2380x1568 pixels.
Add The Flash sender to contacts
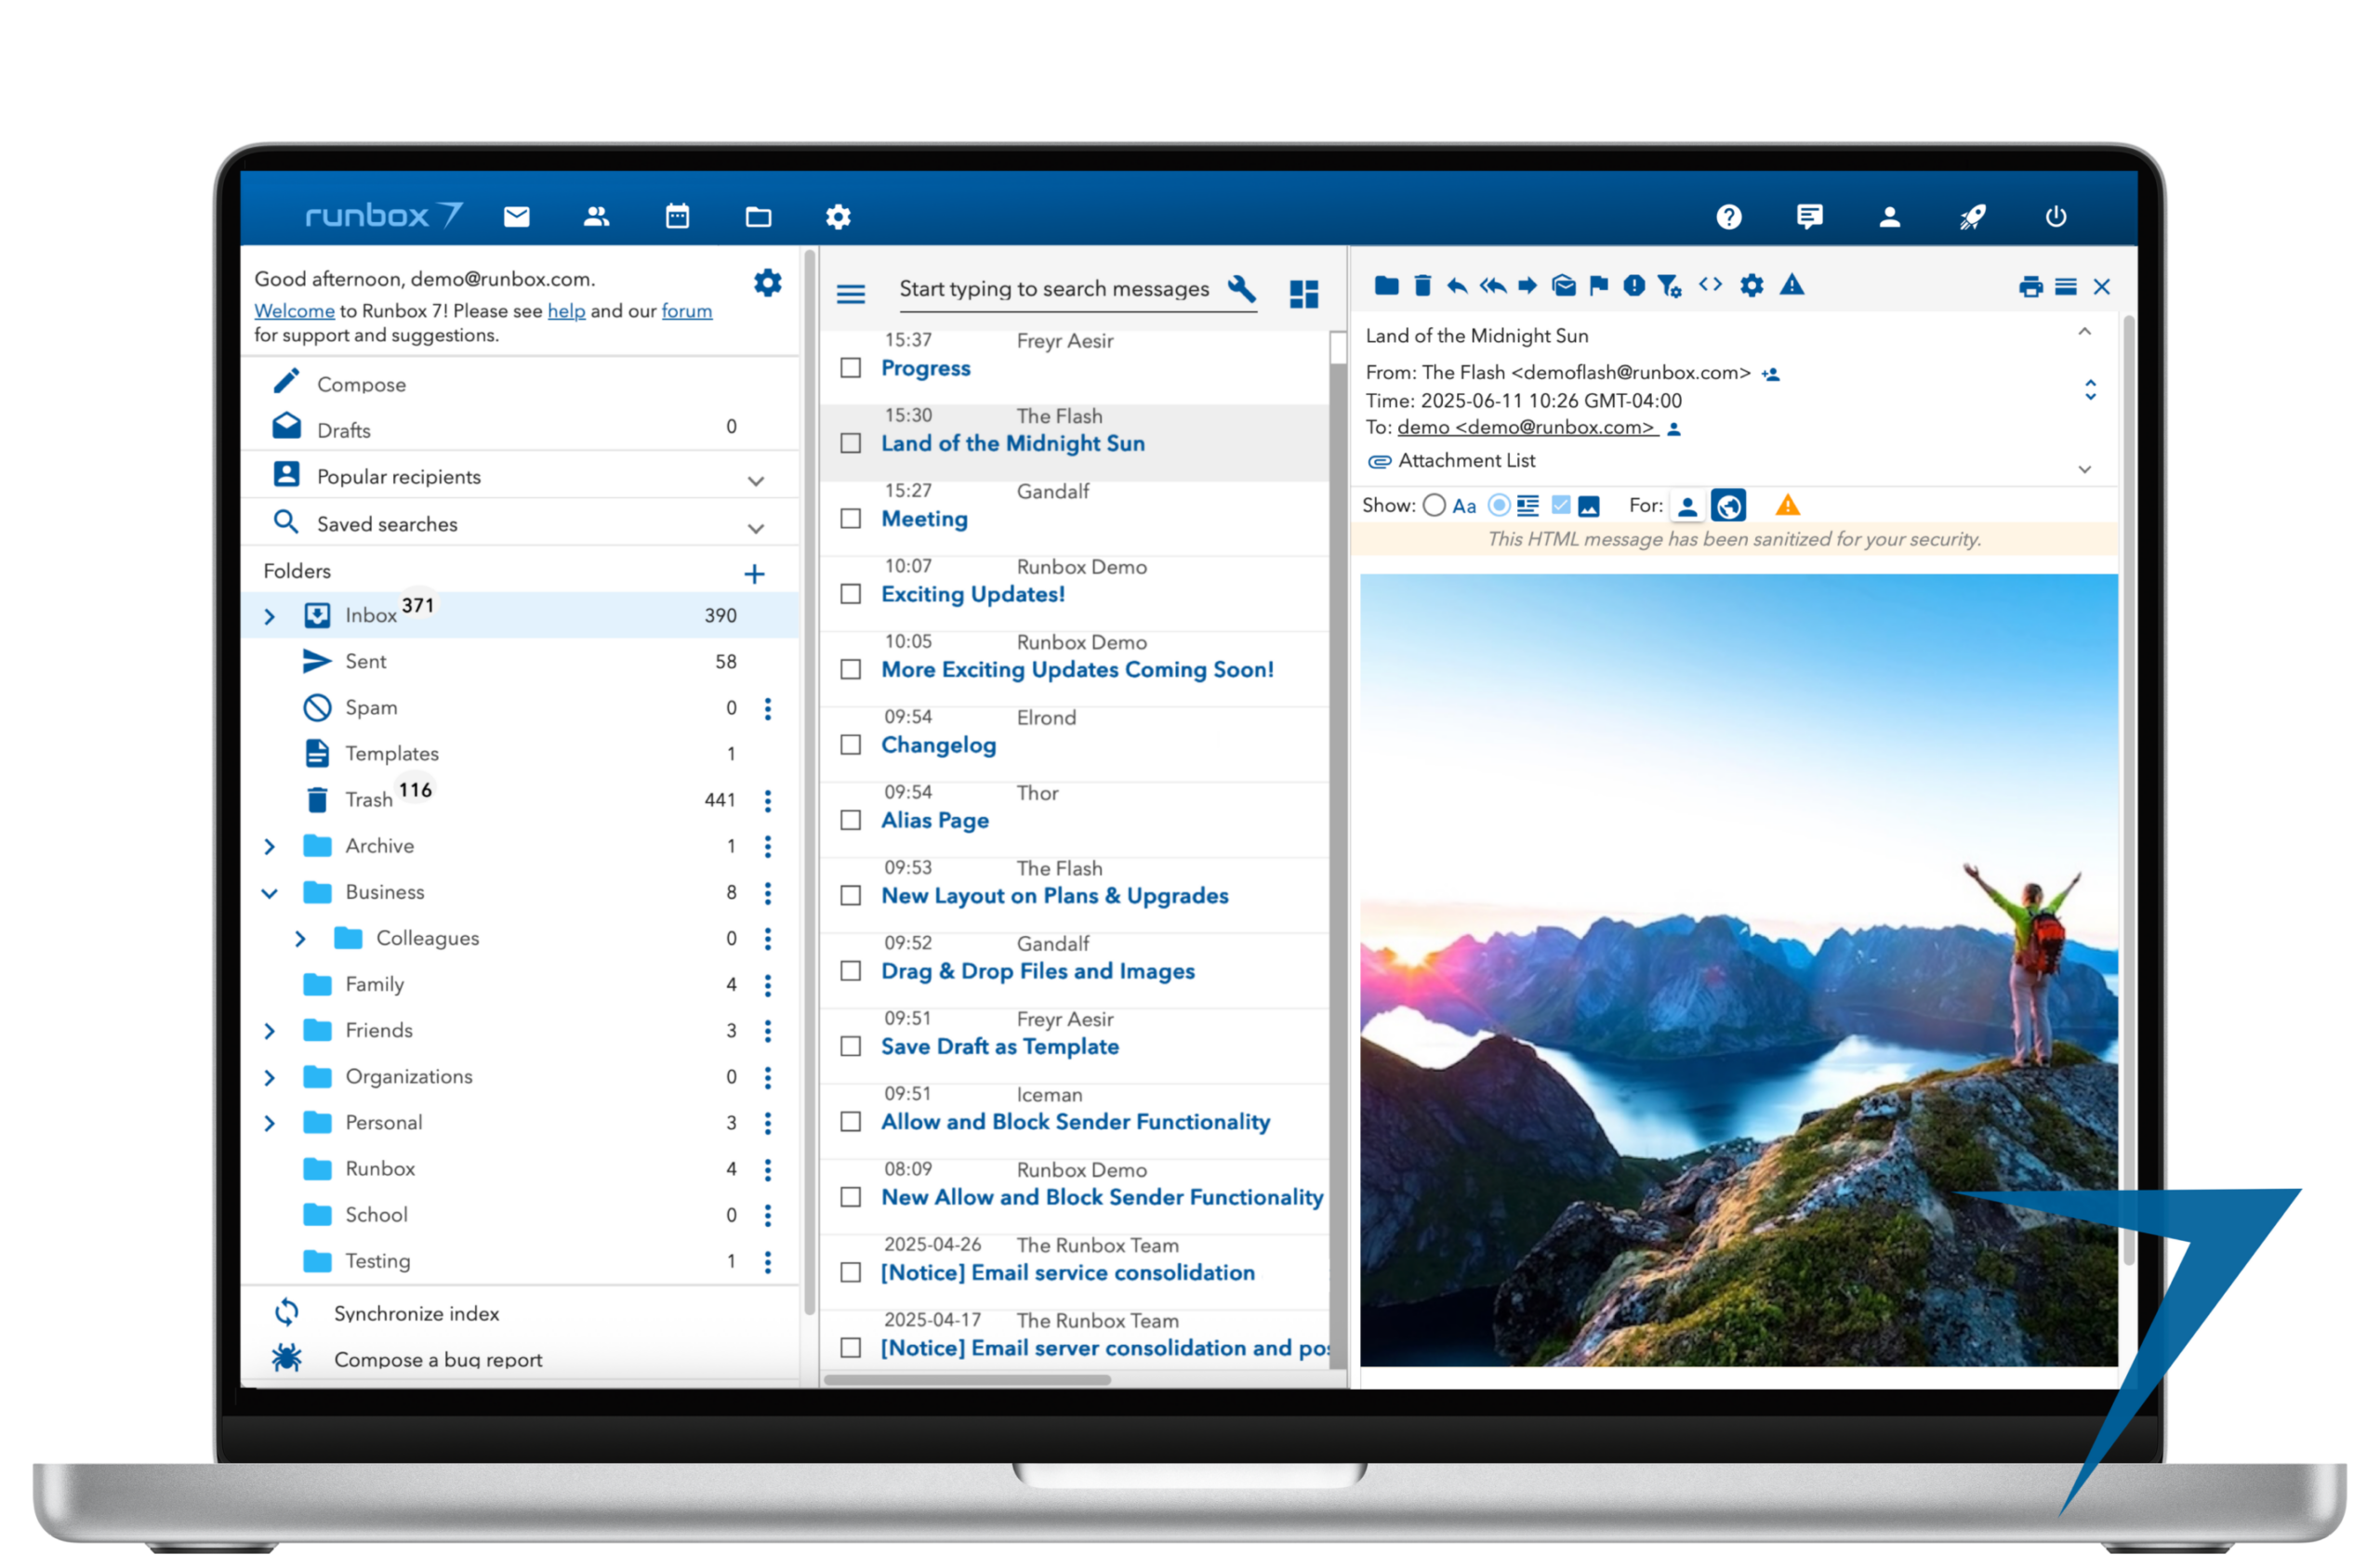pos(1771,375)
